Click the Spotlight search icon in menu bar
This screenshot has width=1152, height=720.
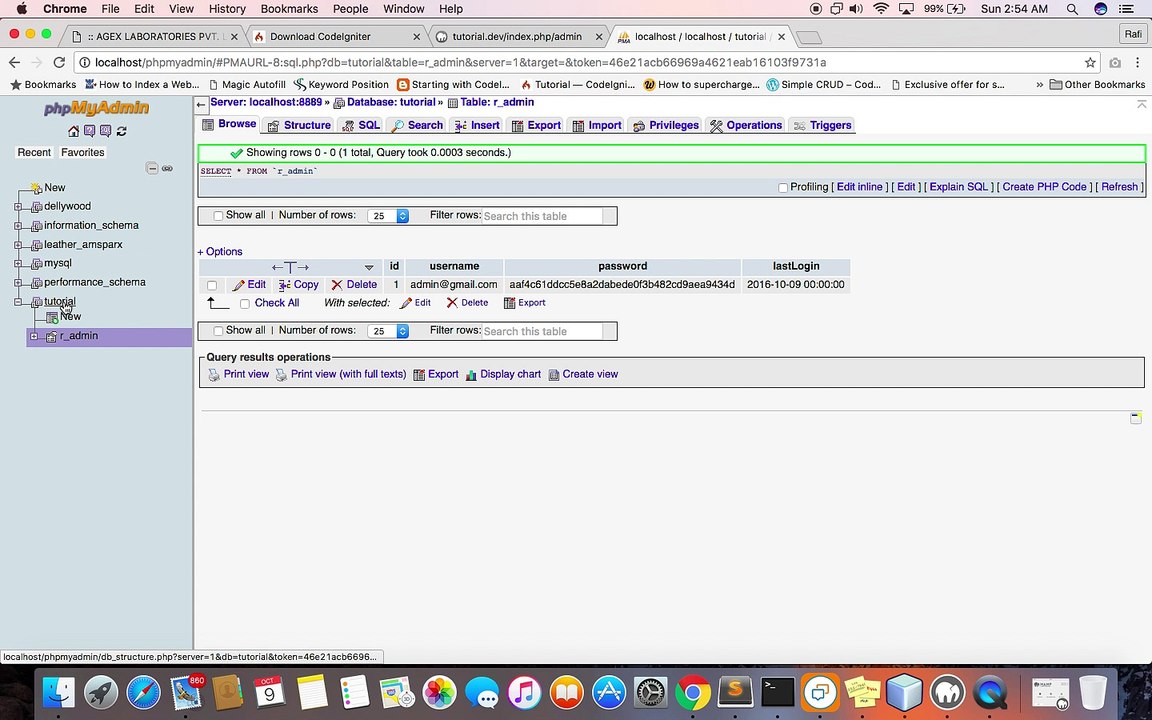tap(1072, 9)
